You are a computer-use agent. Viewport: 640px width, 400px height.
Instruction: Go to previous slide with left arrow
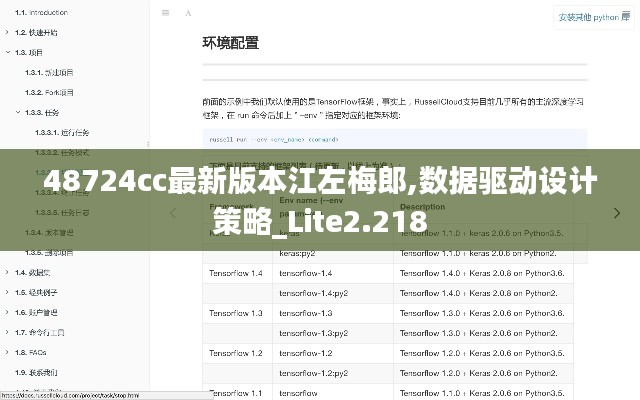tap(173, 213)
